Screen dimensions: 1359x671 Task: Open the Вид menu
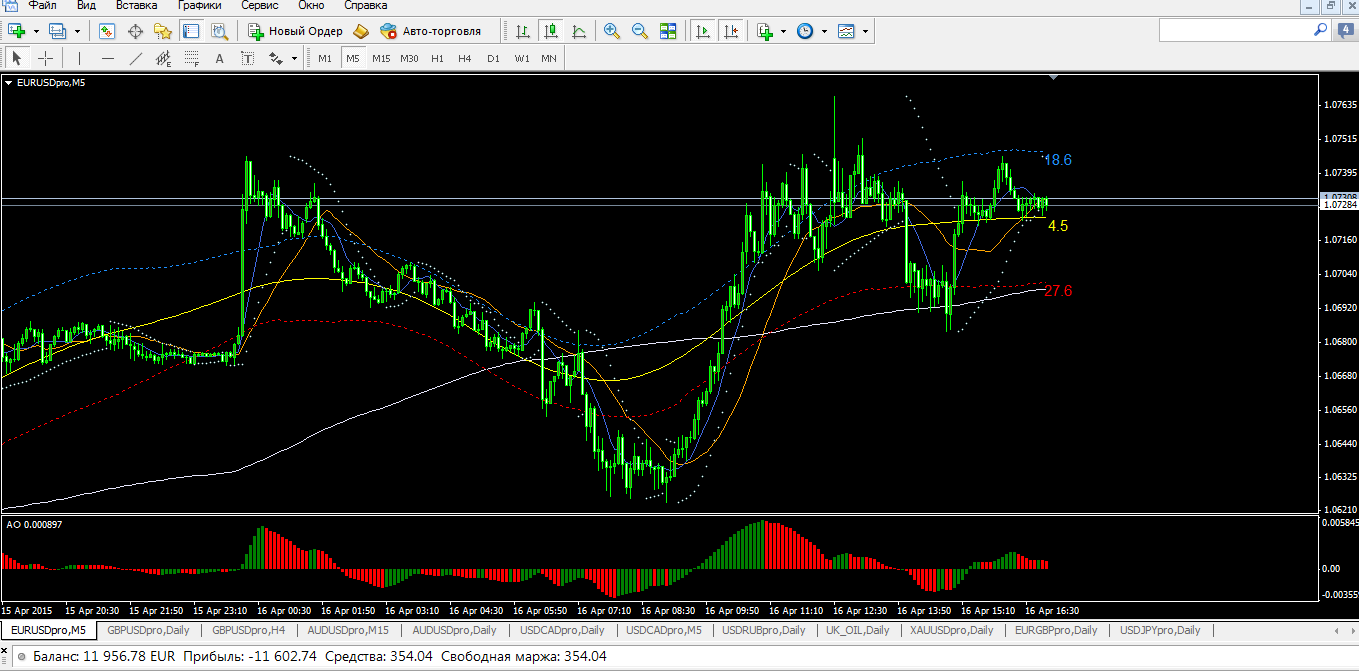tap(86, 6)
